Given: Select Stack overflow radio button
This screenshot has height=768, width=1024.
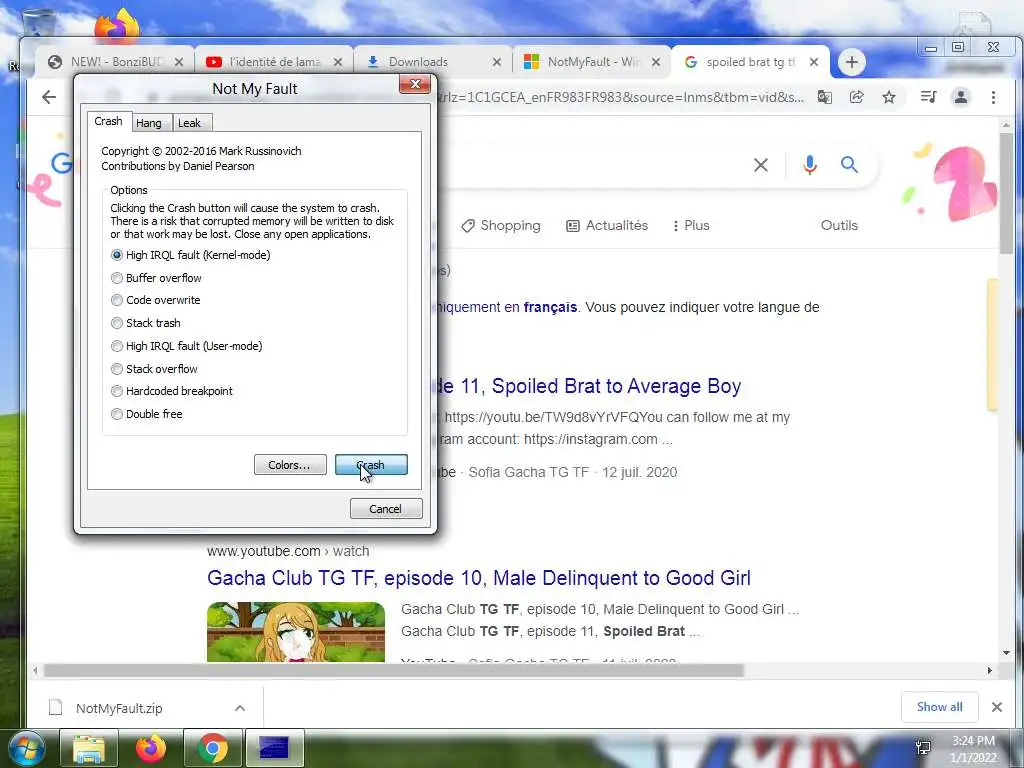Looking at the screenshot, I should pyautogui.click(x=117, y=369).
